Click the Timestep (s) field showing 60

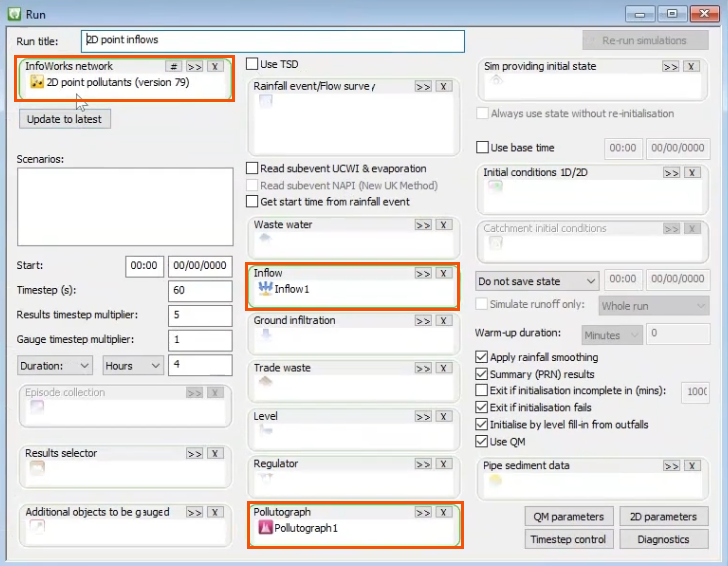pos(200,291)
